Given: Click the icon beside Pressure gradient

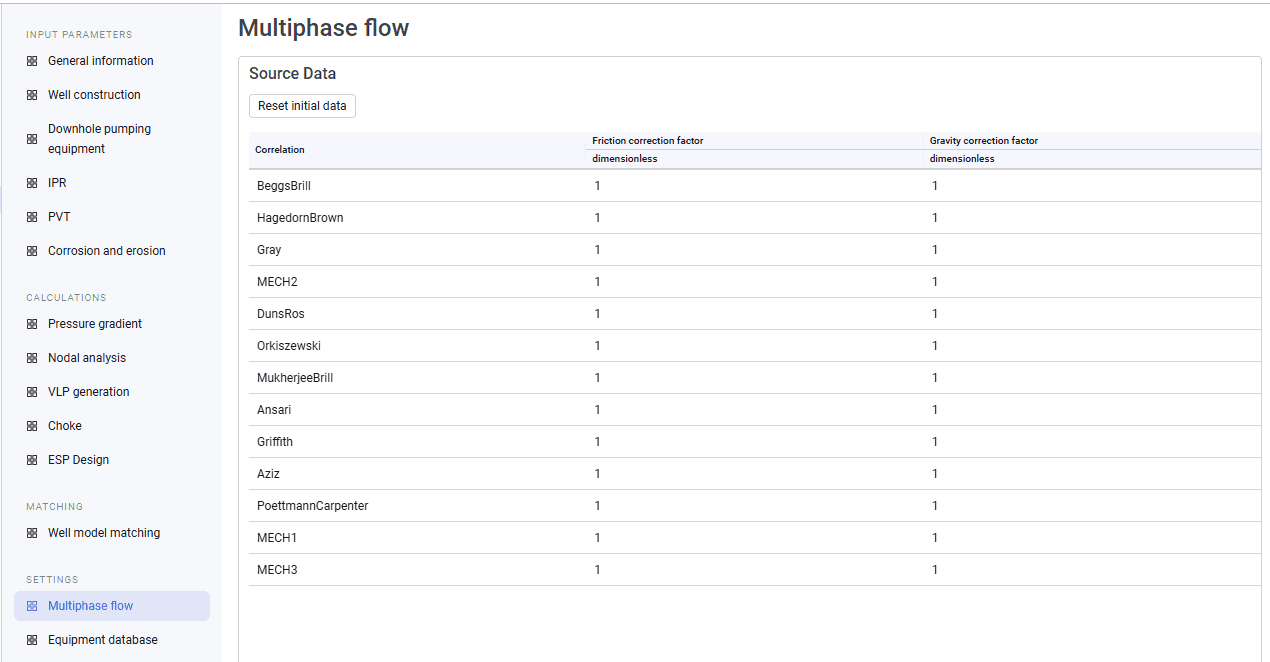Looking at the screenshot, I should pyautogui.click(x=32, y=324).
